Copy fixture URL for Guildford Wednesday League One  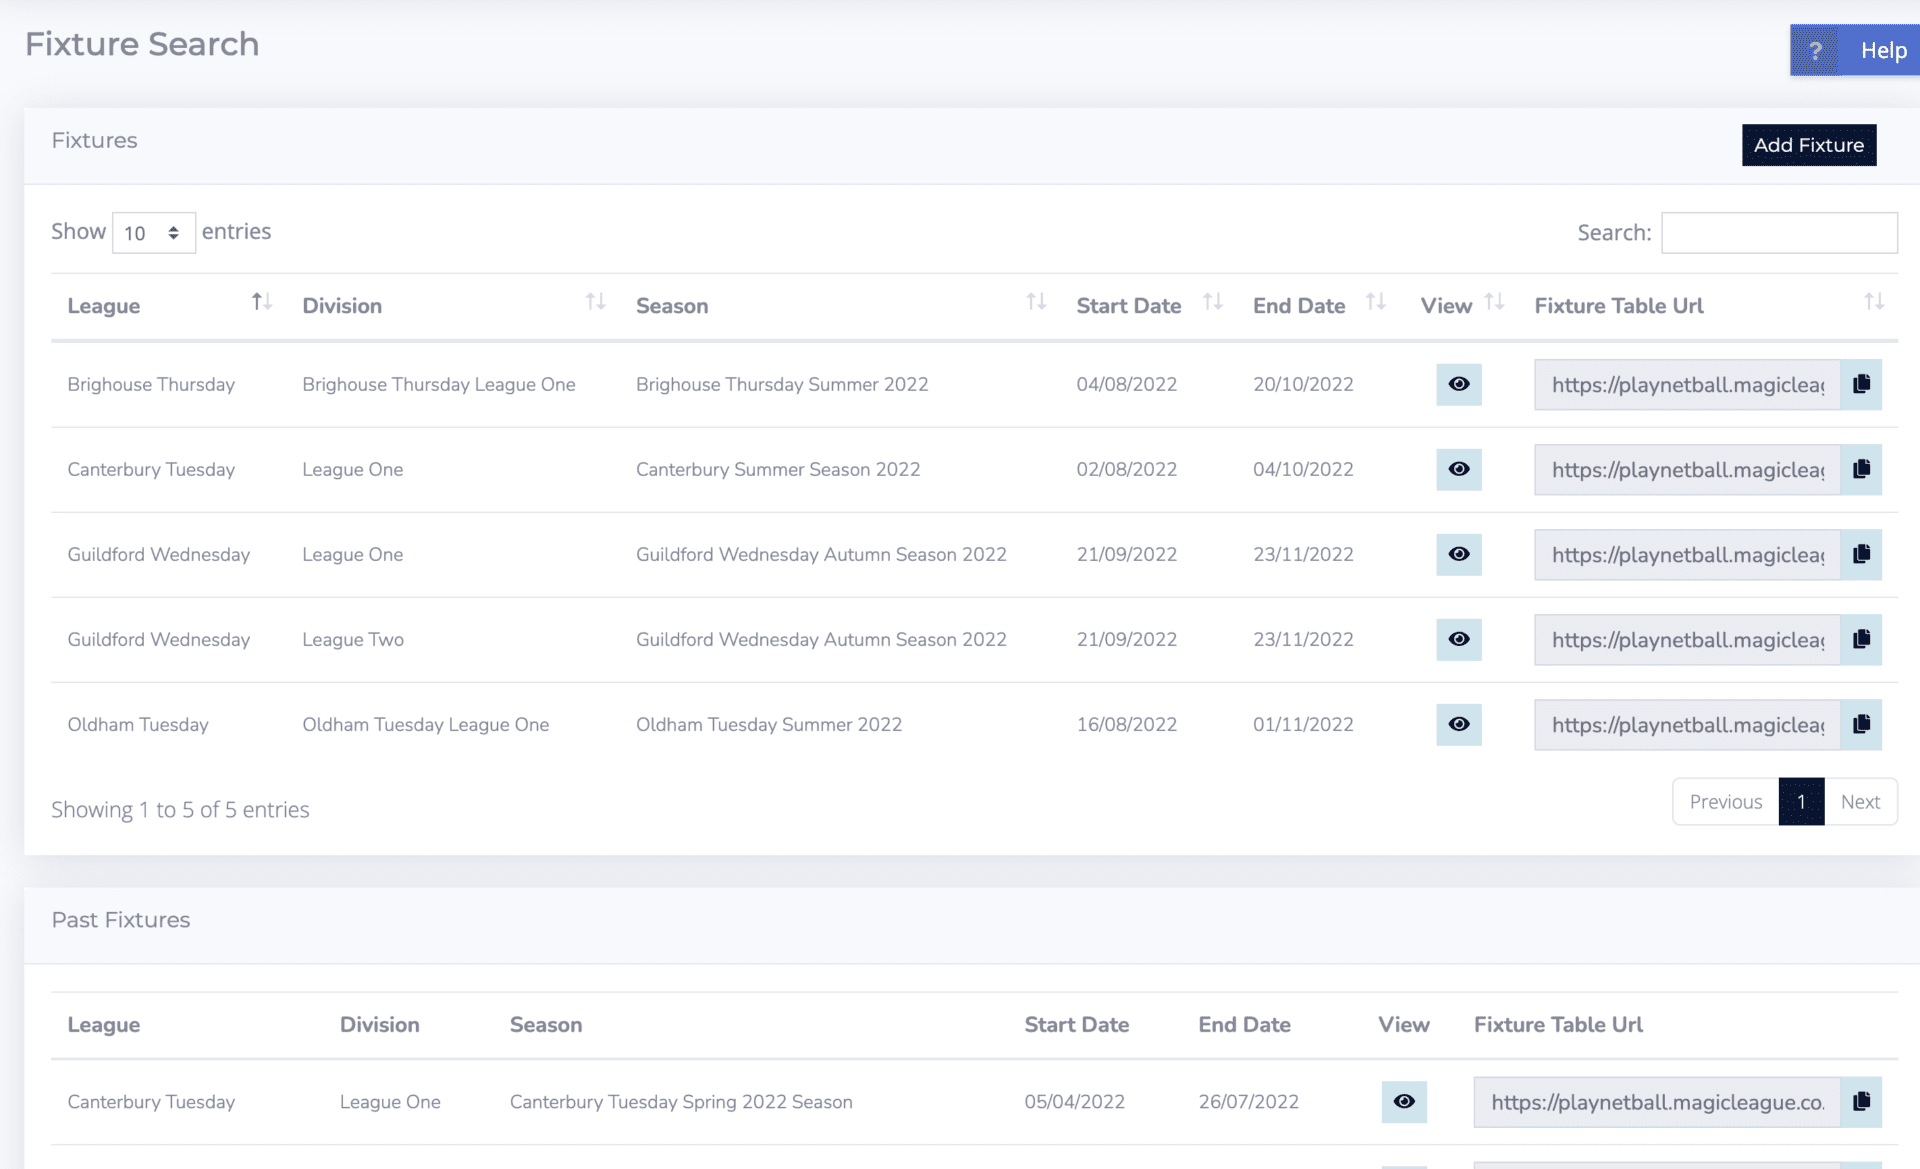[1861, 554]
